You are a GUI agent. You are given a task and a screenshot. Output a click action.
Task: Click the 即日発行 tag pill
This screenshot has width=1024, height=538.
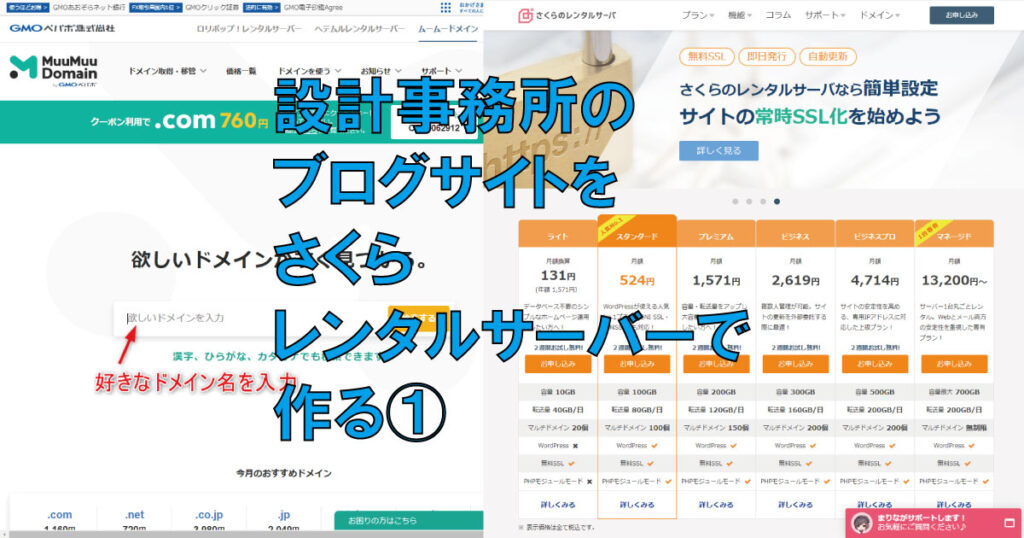(767, 57)
